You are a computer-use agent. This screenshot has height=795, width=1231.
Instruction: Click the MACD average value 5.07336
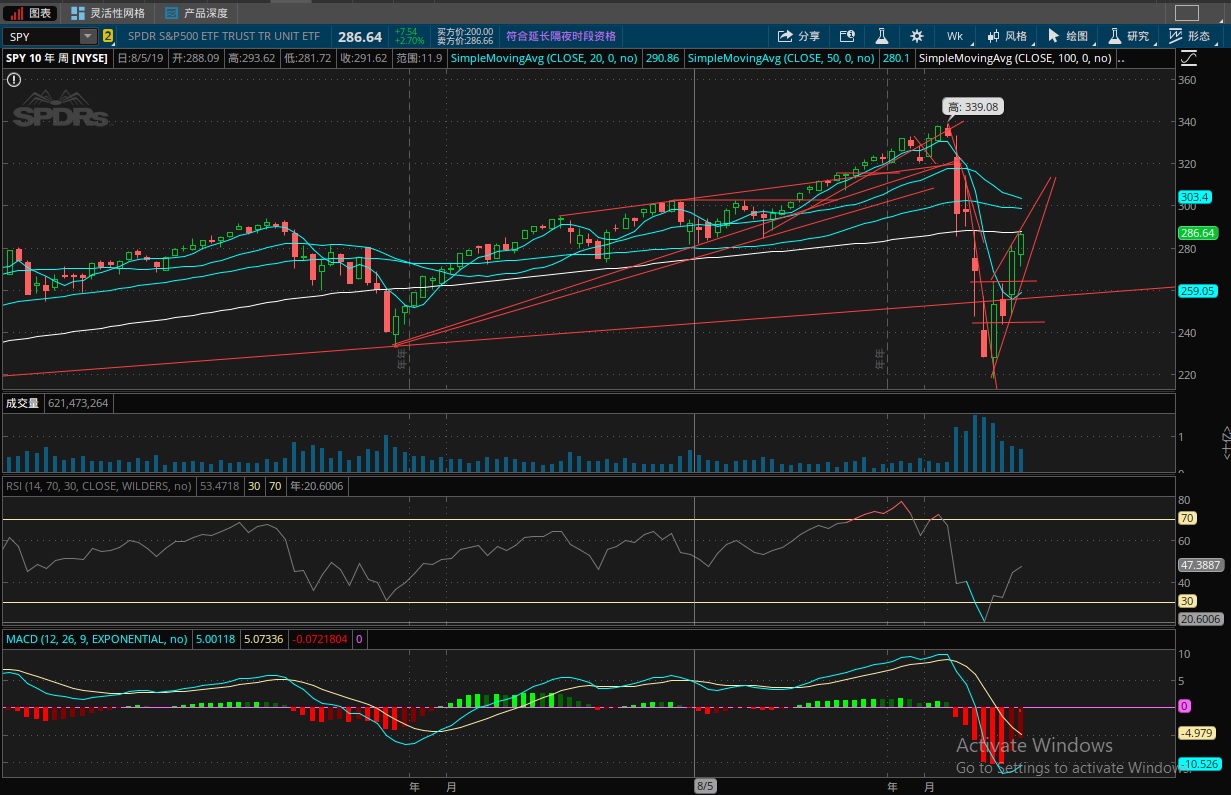point(265,638)
